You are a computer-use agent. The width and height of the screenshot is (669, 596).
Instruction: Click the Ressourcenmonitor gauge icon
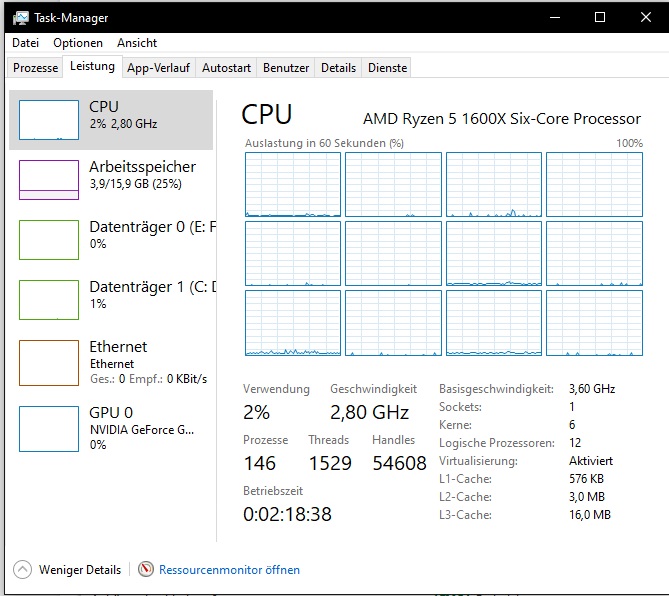pos(146,570)
